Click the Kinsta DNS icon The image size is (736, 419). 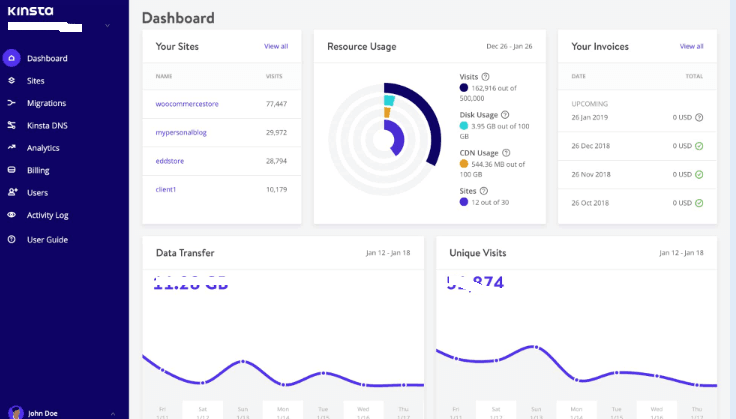11,125
